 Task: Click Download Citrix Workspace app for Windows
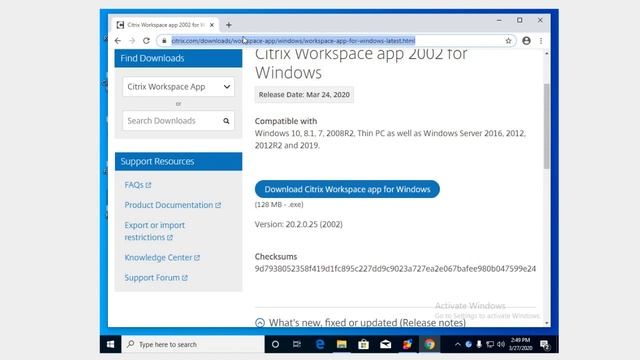(x=347, y=189)
